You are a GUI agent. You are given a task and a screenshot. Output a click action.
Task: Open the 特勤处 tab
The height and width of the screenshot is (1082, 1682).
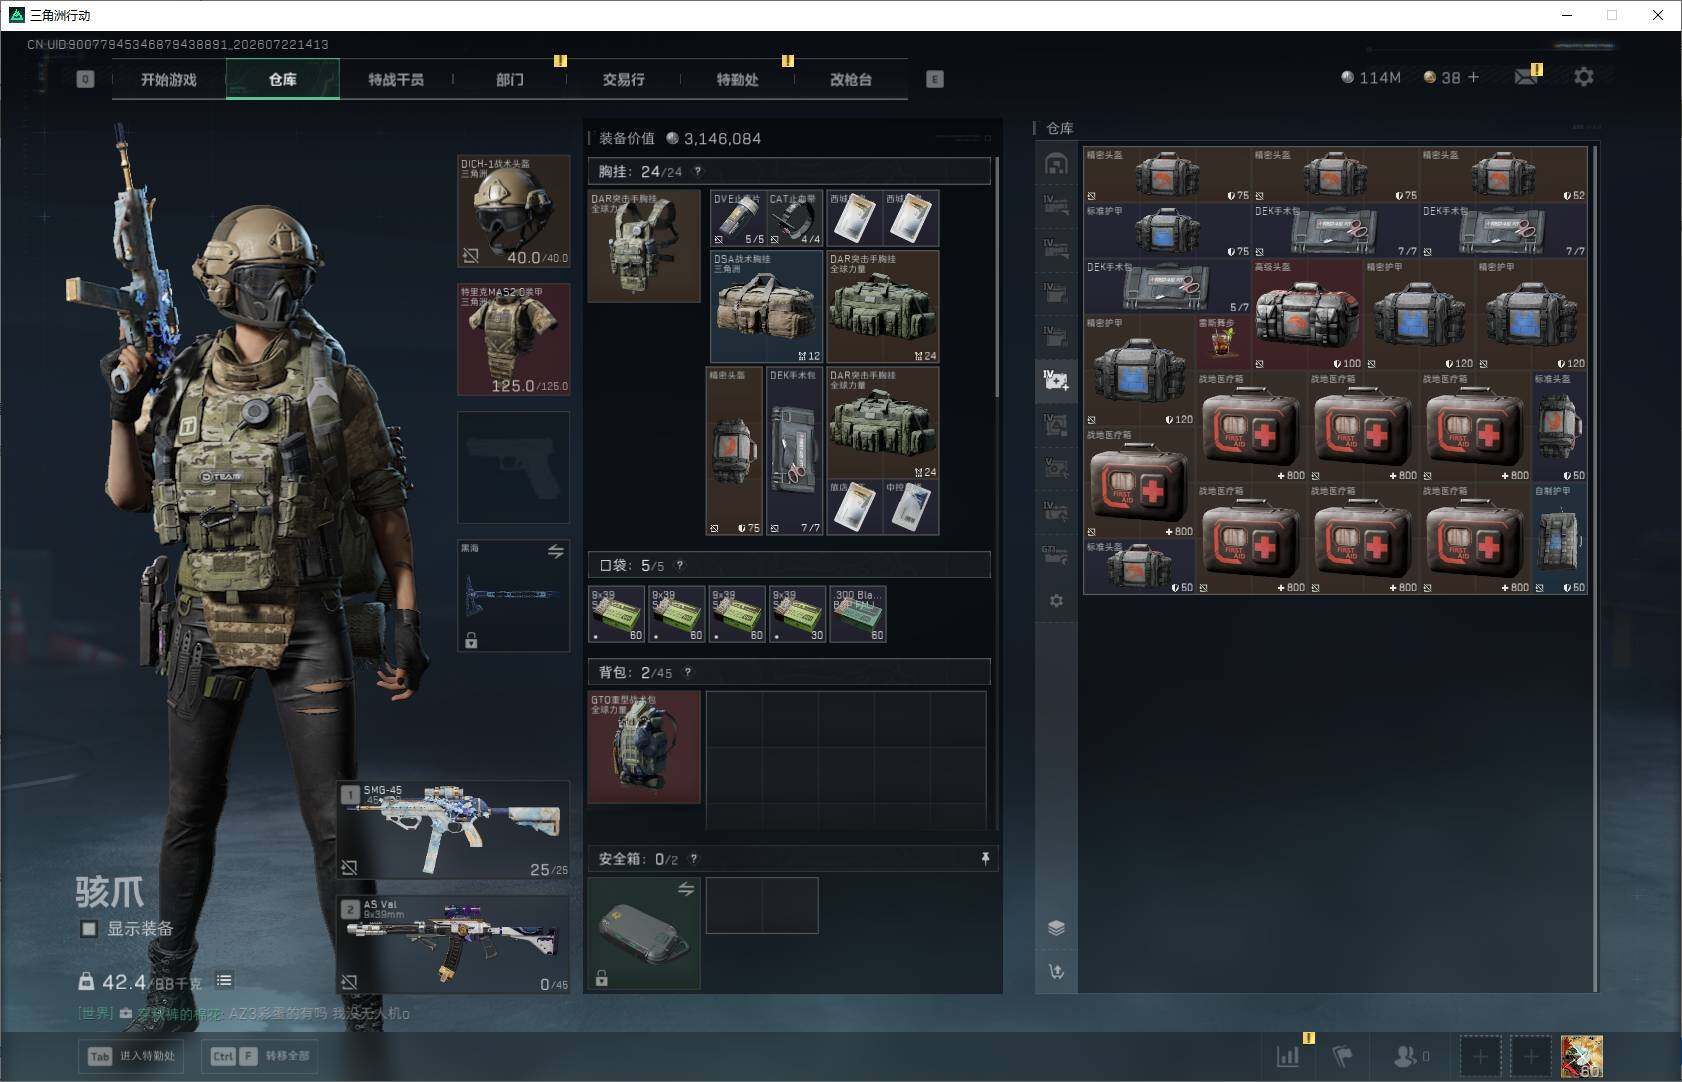tap(738, 79)
